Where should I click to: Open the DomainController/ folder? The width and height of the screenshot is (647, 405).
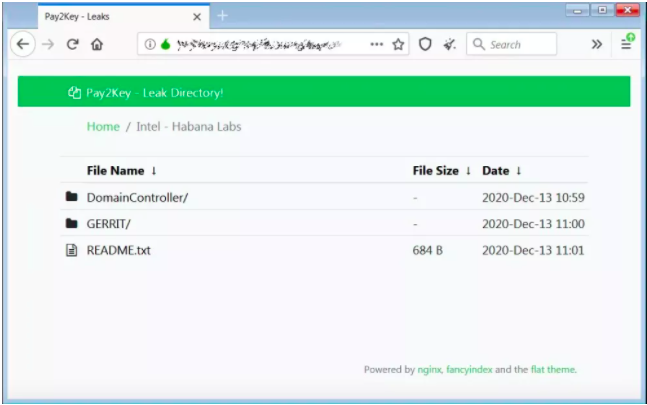[137, 198]
